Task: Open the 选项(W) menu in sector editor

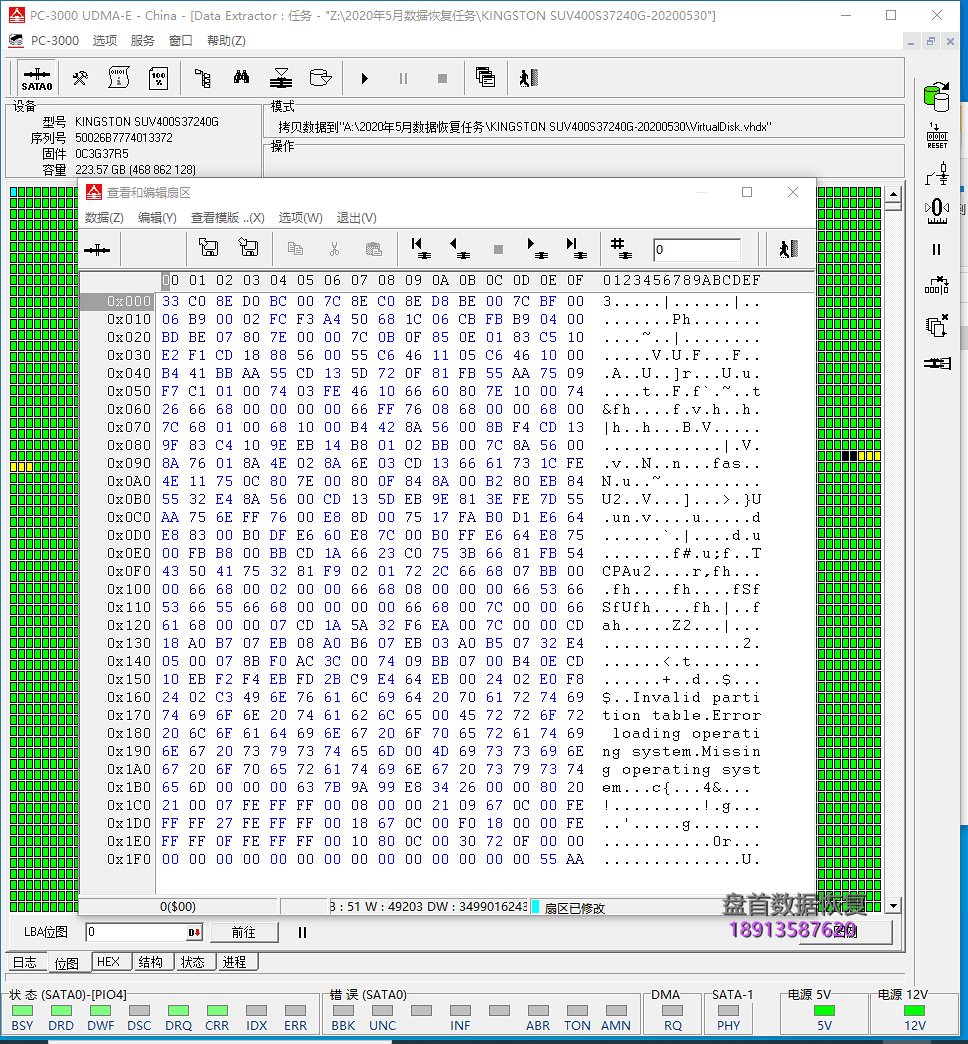Action: pos(300,218)
